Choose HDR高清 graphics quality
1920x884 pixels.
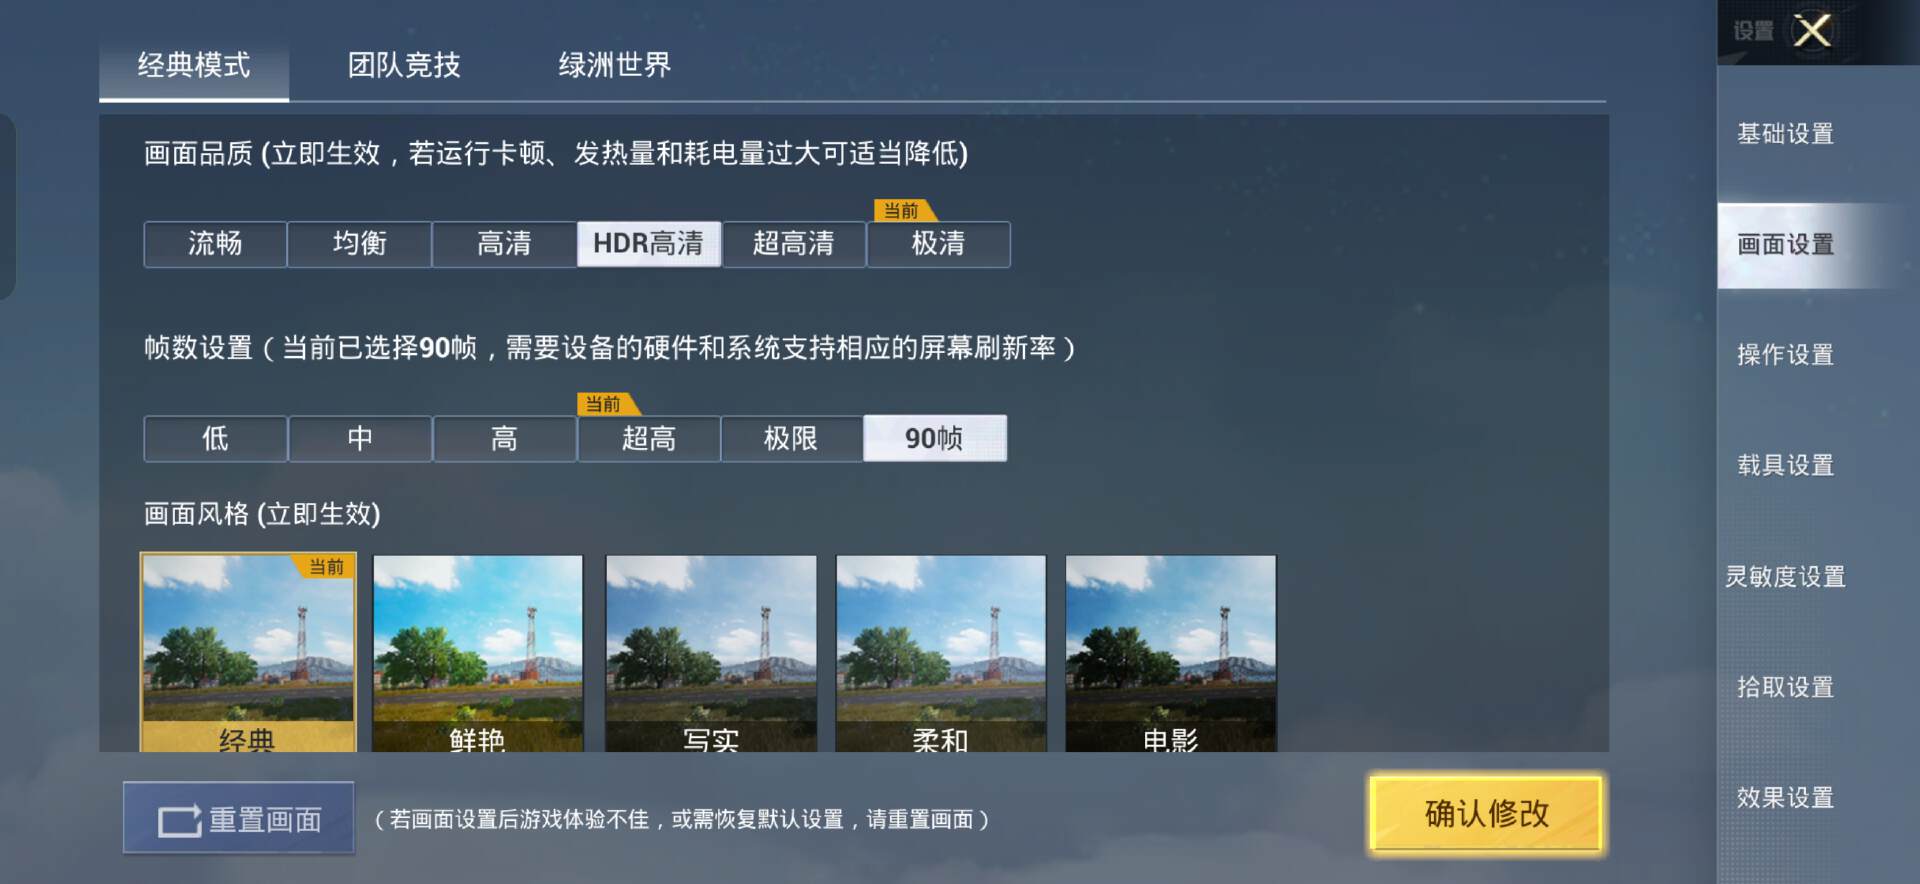(649, 244)
